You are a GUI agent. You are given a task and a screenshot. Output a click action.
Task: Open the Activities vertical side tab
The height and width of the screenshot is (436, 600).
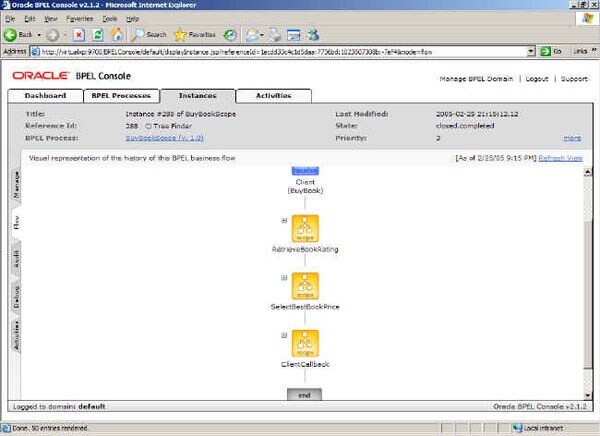pyautogui.click(x=16, y=336)
